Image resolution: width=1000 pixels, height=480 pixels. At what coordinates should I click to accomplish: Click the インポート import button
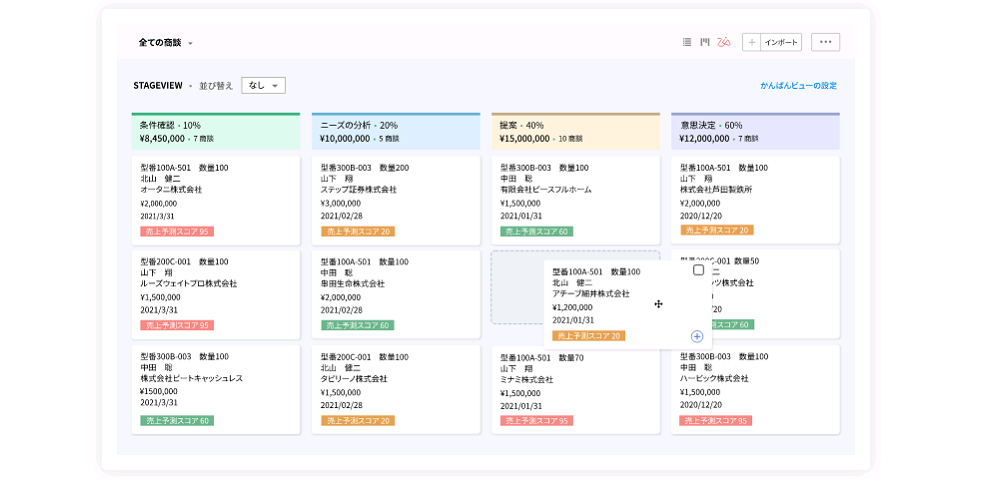coord(781,42)
